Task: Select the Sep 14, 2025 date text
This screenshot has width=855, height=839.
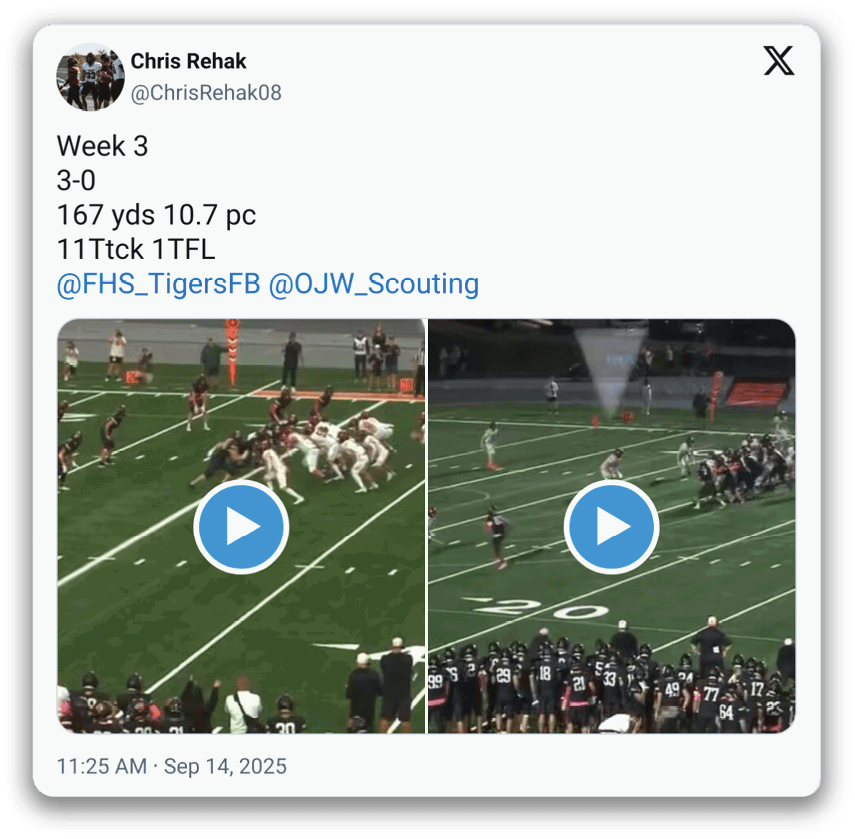Action: tap(225, 766)
